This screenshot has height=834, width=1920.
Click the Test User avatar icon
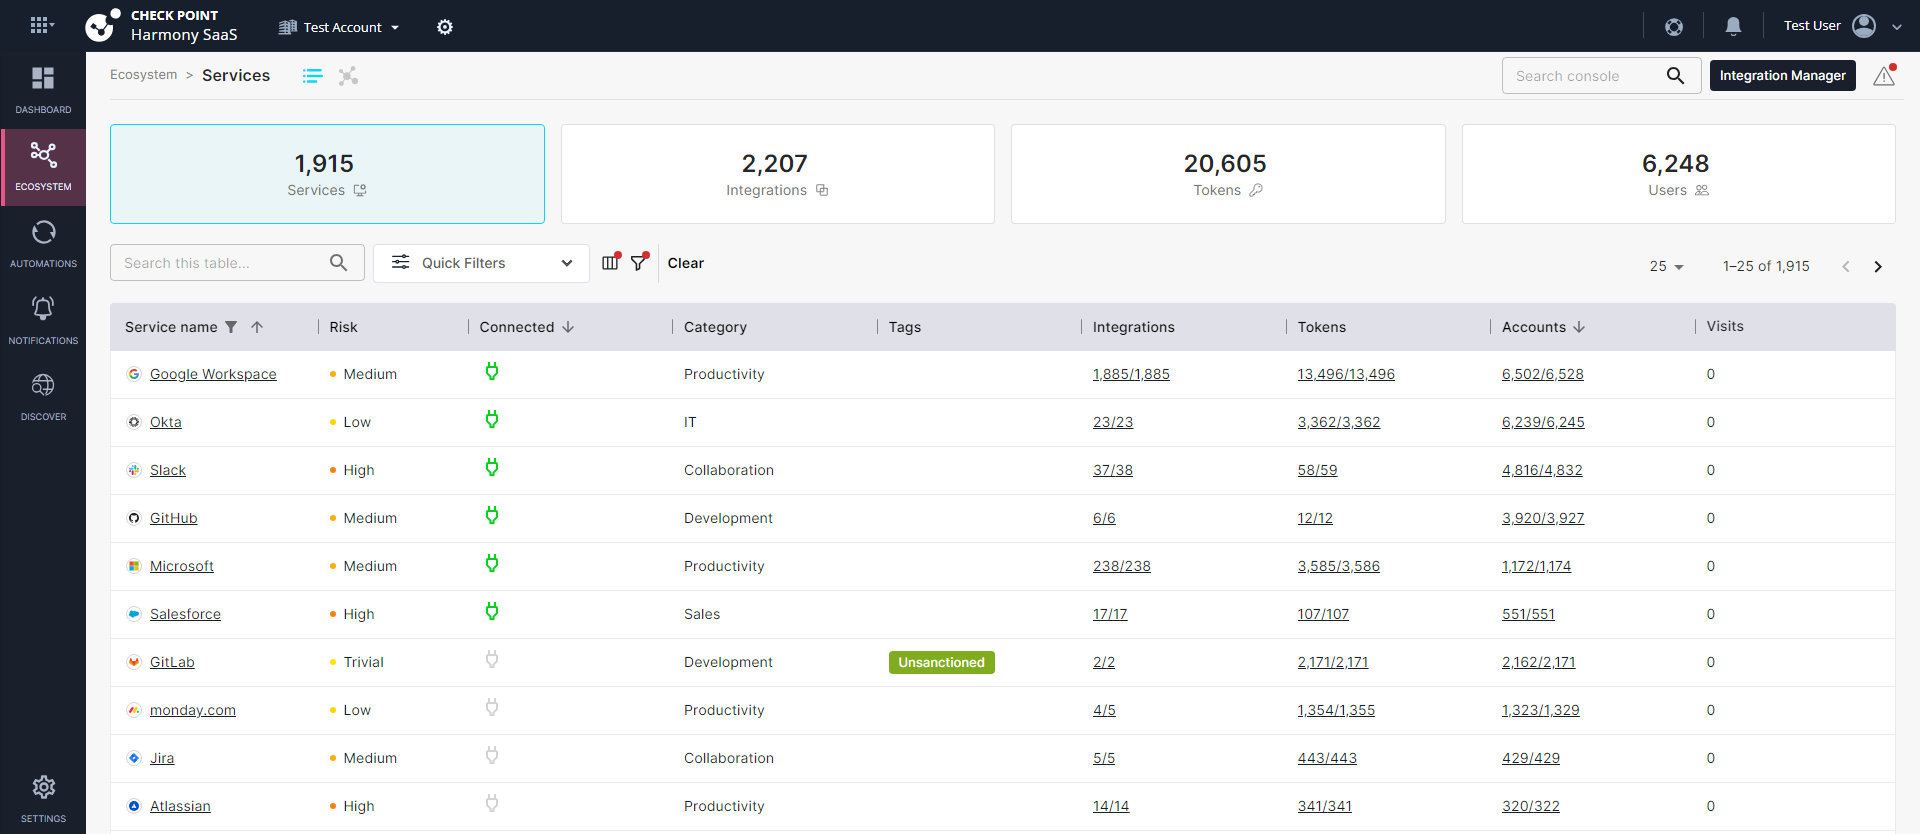coord(1864,26)
